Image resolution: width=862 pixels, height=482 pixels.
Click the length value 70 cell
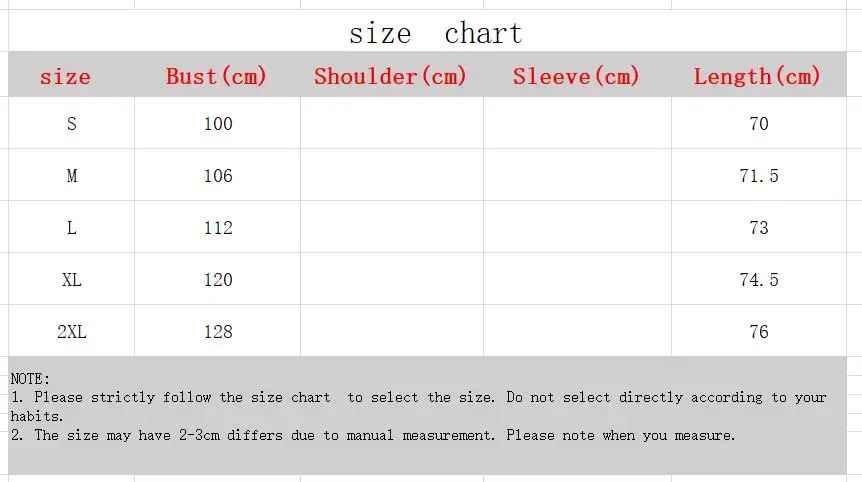point(758,124)
